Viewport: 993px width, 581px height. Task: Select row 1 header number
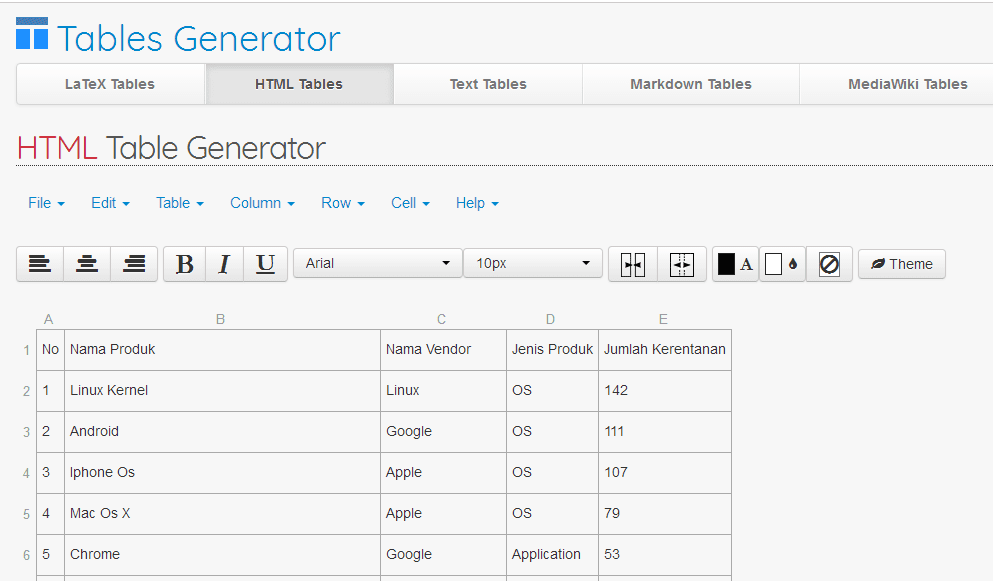(x=27, y=350)
